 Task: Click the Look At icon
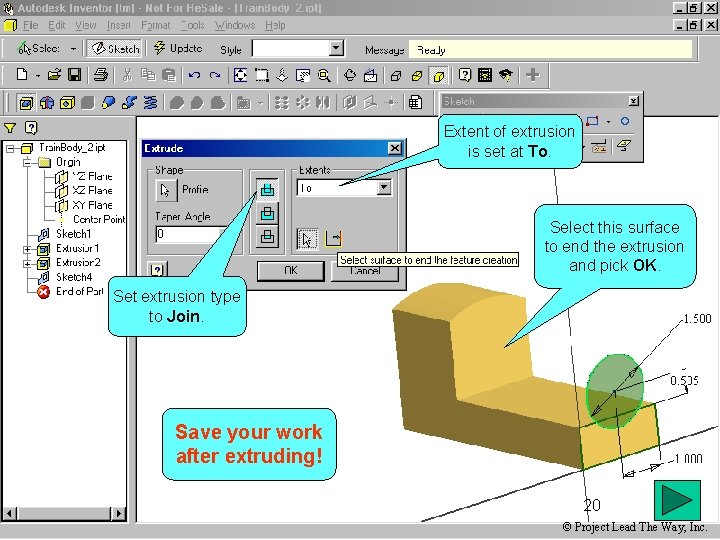[371, 75]
